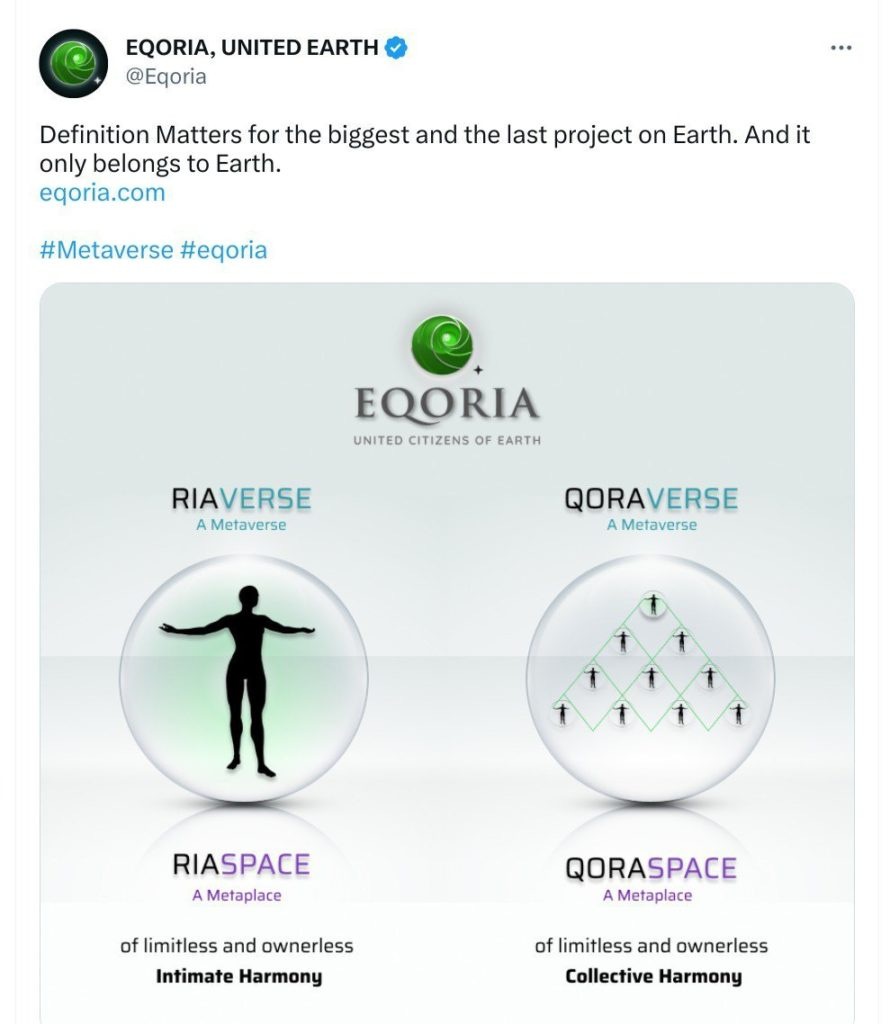890x1024 pixels.
Task: Click the single human silhouette sphere
Action: pos(243,678)
